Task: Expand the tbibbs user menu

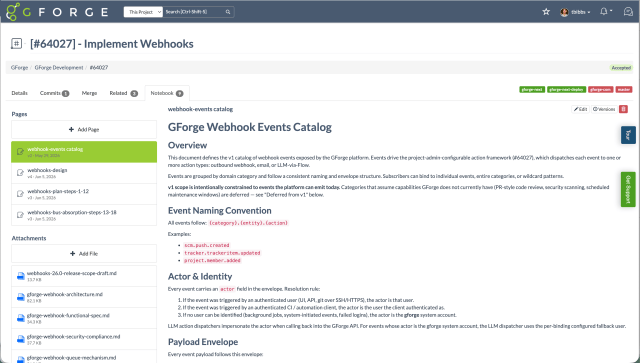Action: coord(580,12)
